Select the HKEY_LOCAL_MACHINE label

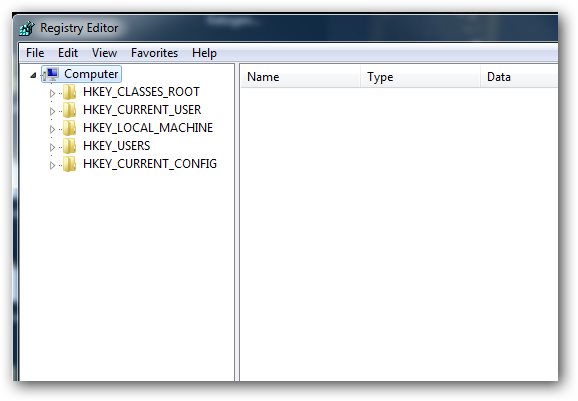[x=148, y=128]
